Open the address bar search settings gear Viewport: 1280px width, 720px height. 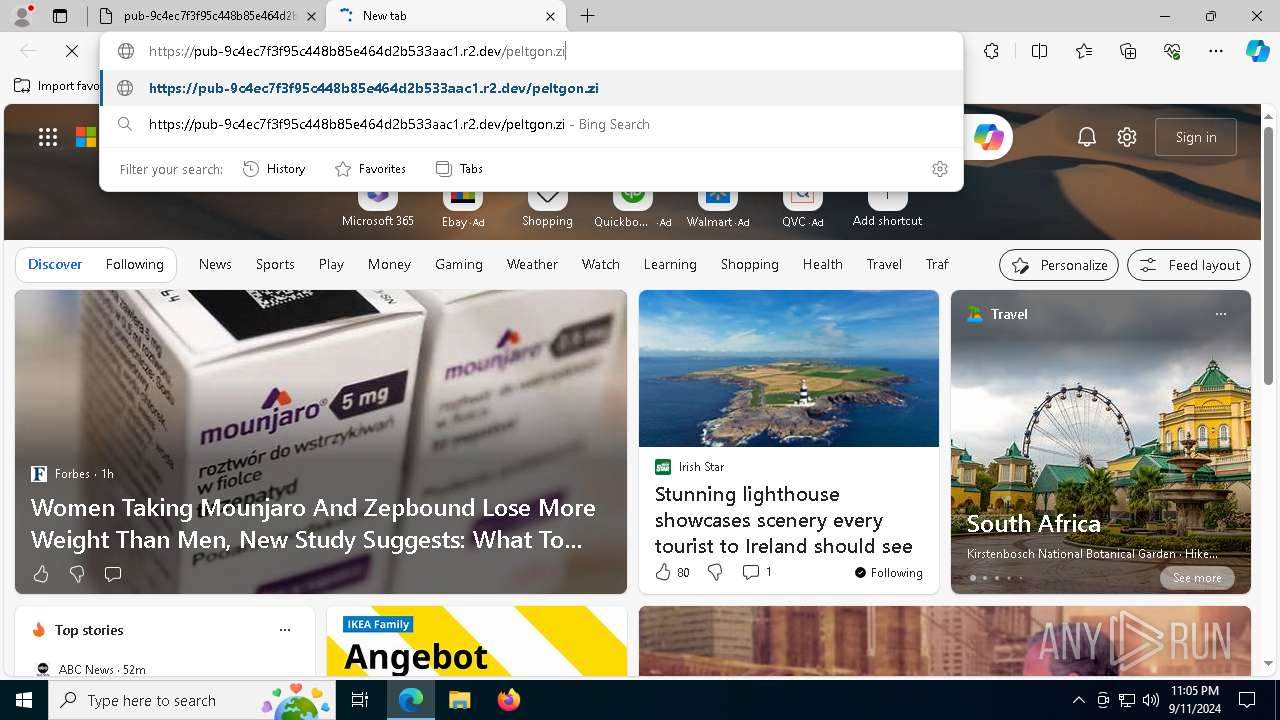939,169
